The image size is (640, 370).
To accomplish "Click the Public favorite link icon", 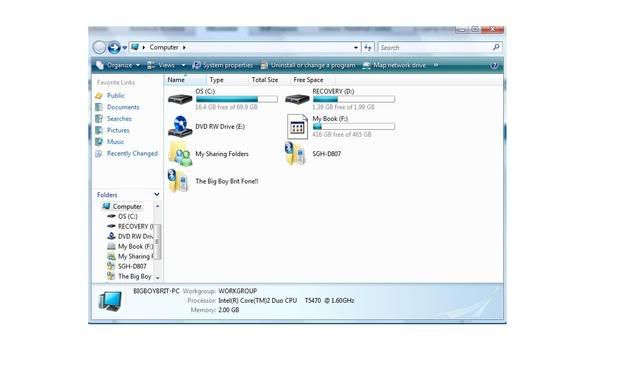I will coord(99,95).
